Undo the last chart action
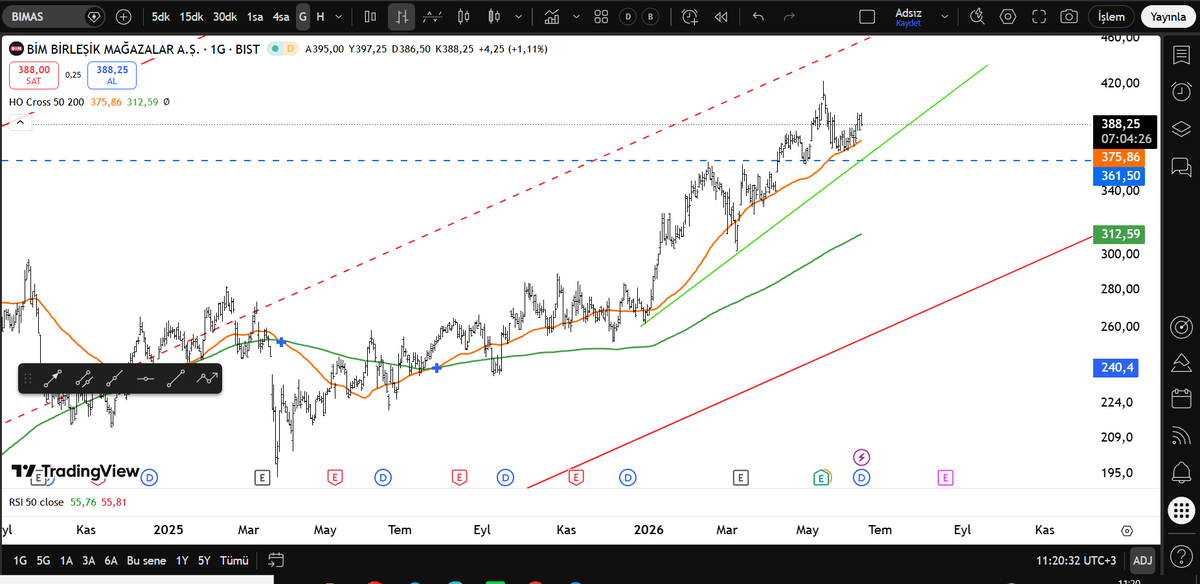 pos(758,17)
